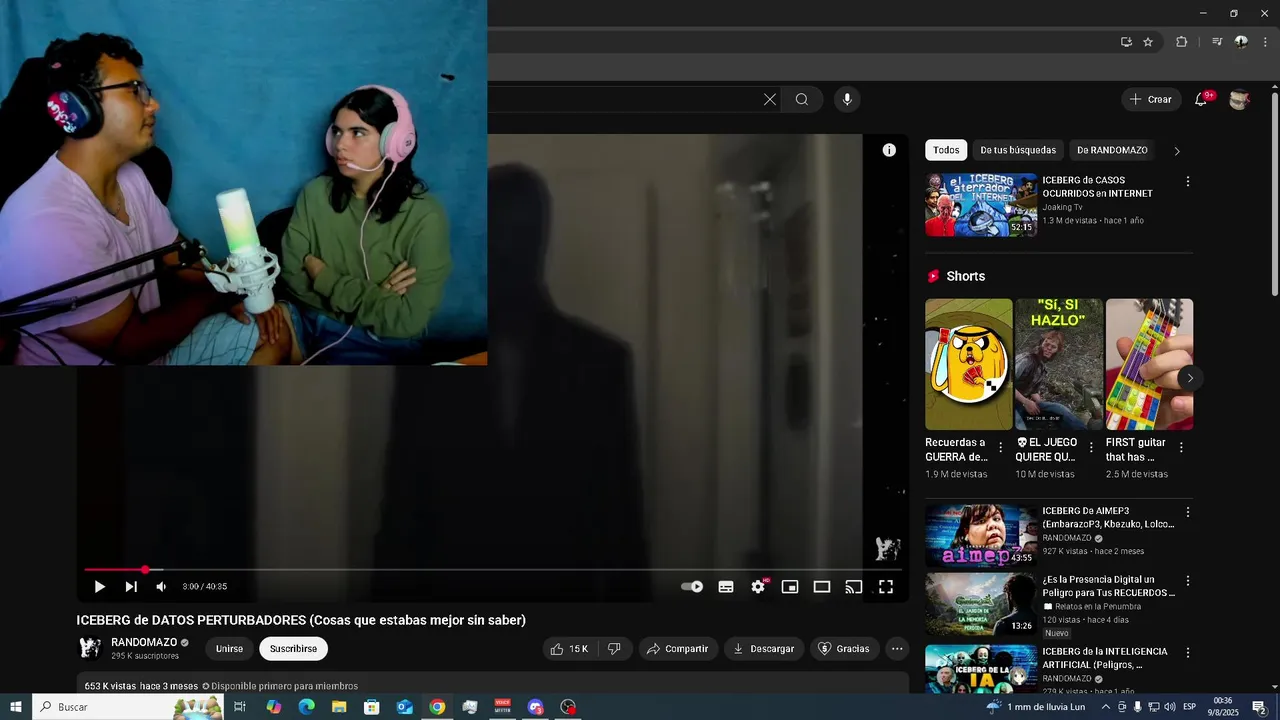
Task: Open ICEBERG de CASOS OCURRIDOS thumbnail
Action: pos(981,205)
